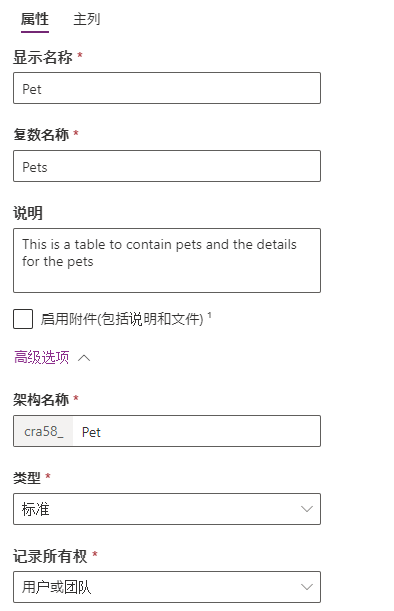The image size is (394, 611).
Task: Click the 架构名称 field label
Action: pyautogui.click(x=41, y=399)
